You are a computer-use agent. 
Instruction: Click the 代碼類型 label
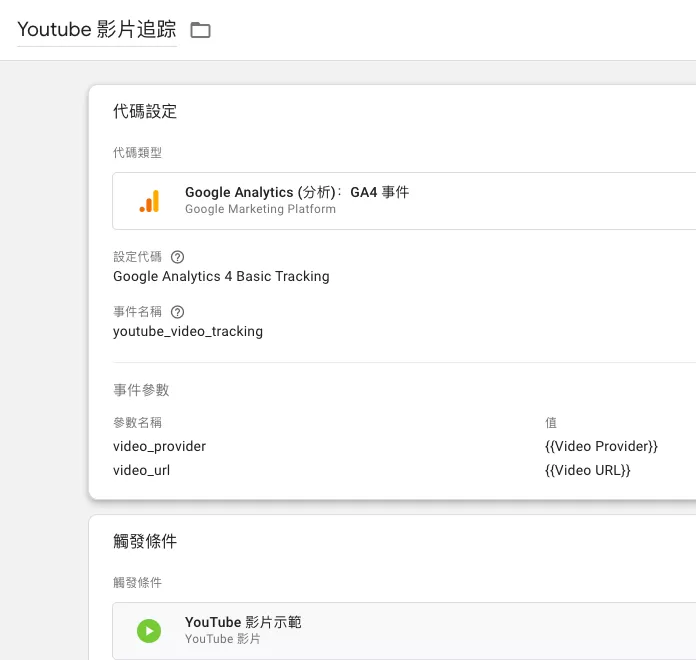point(137,153)
